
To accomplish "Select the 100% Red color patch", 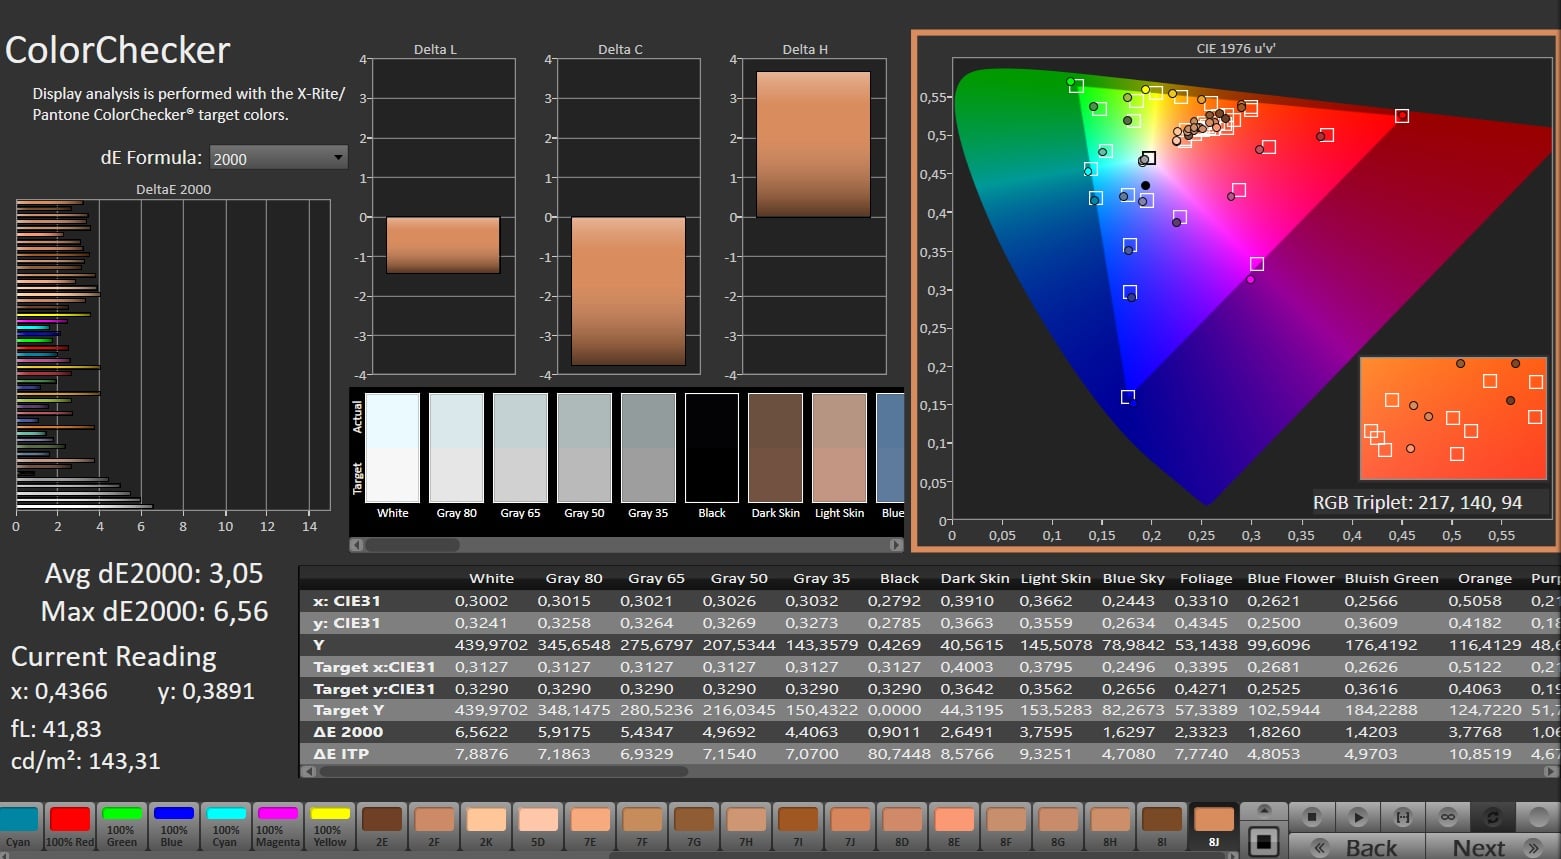I will [x=70, y=825].
